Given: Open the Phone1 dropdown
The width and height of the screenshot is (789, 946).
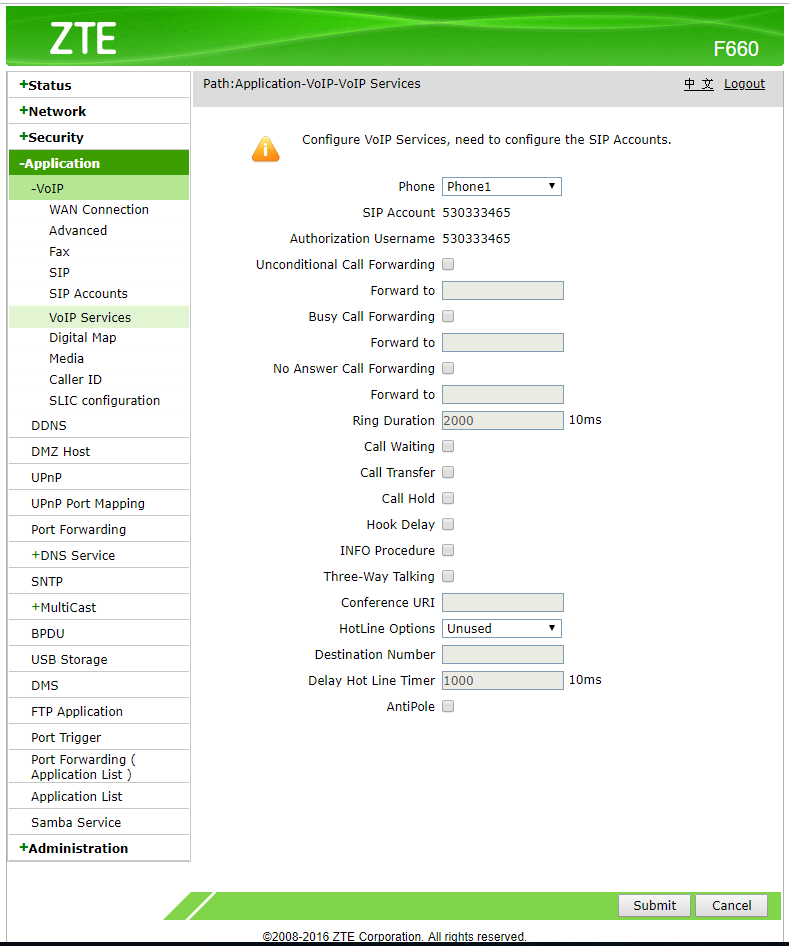Looking at the screenshot, I should (x=502, y=186).
